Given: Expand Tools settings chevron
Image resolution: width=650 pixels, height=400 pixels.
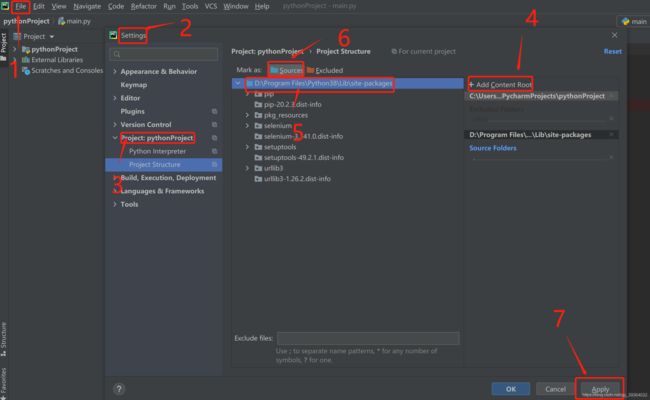Looking at the screenshot, I should [115, 204].
